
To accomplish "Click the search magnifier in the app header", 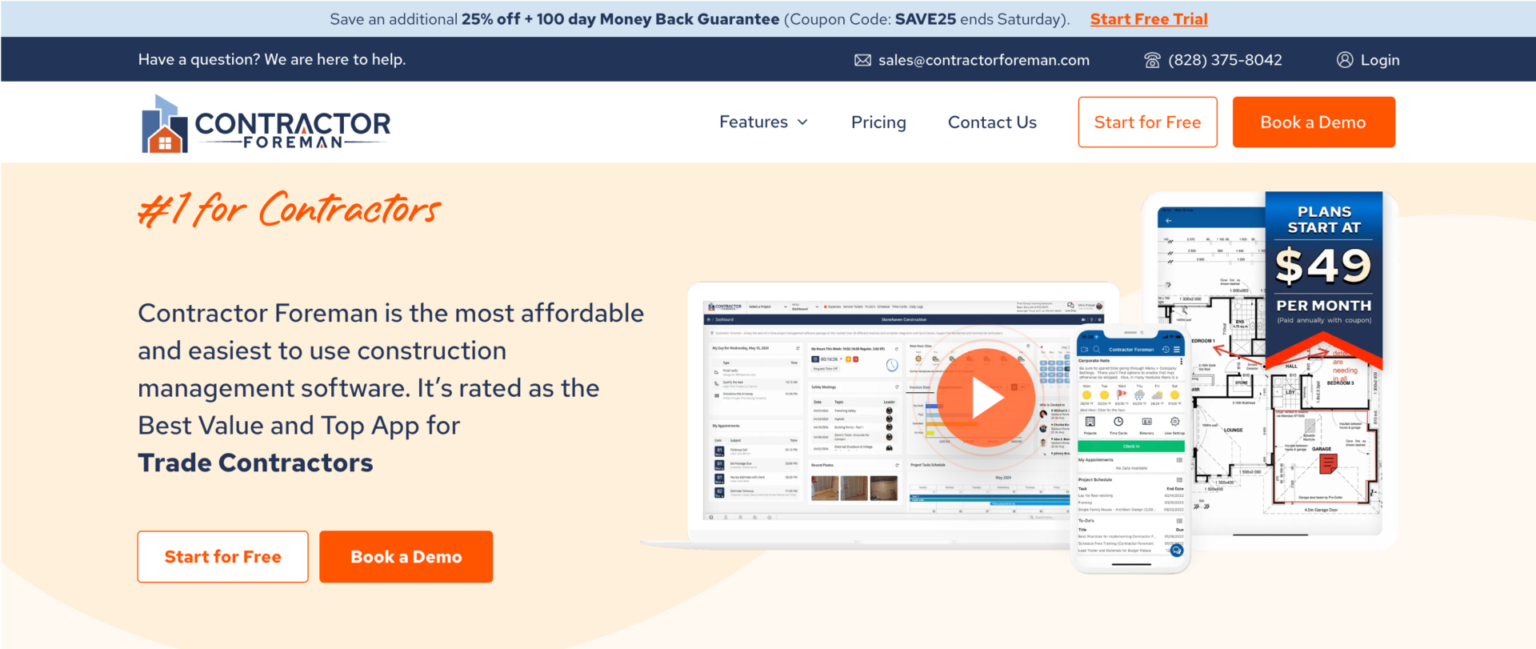I will (x=1097, y=349).
